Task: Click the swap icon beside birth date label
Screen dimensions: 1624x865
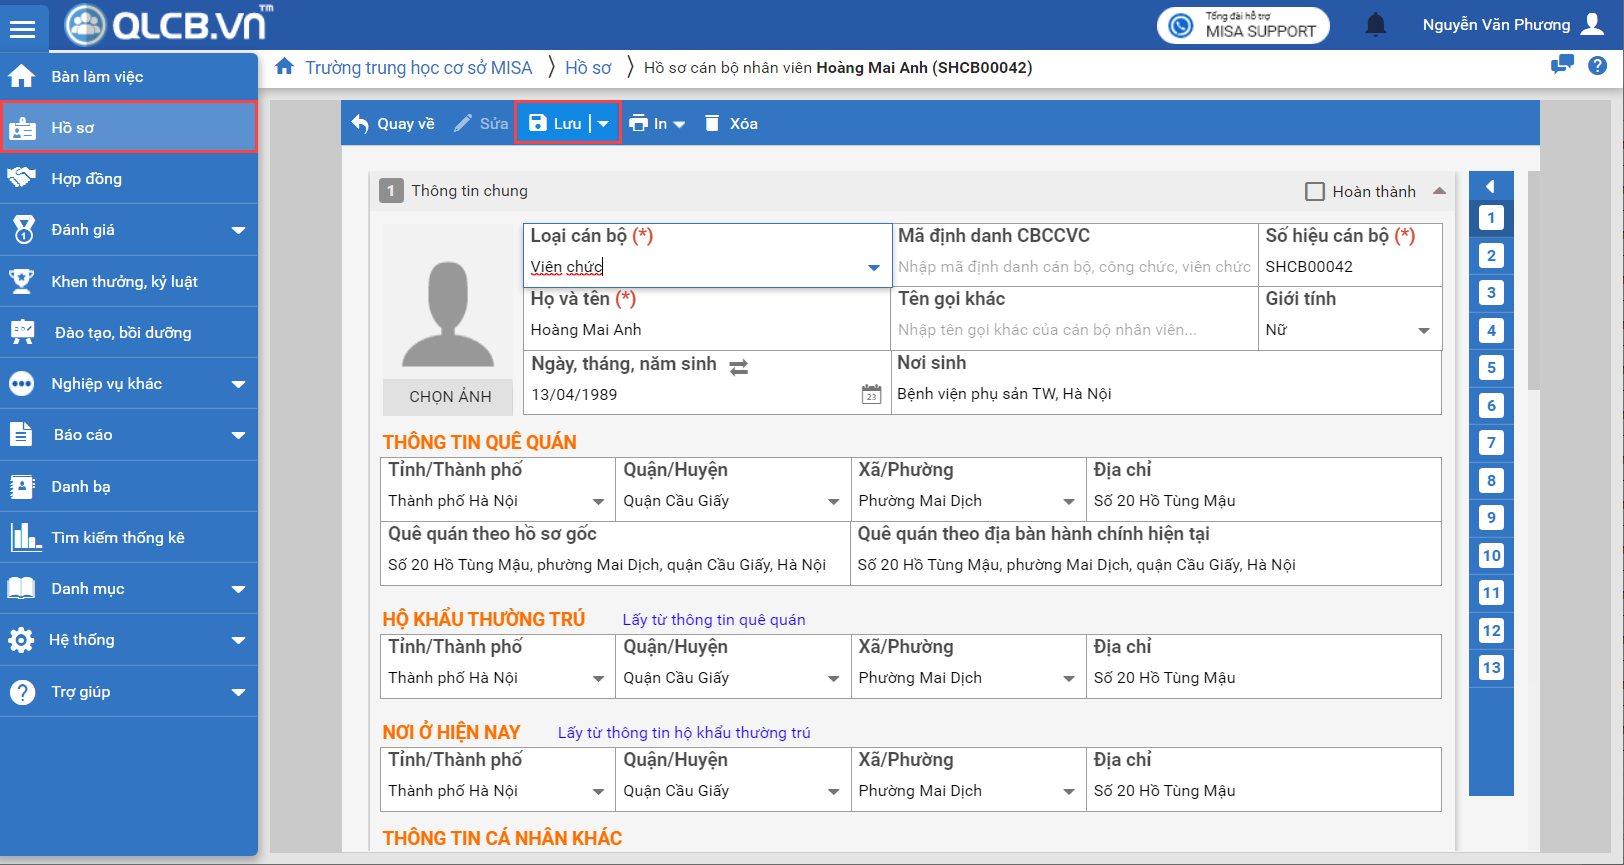Action: coord(739,367)
